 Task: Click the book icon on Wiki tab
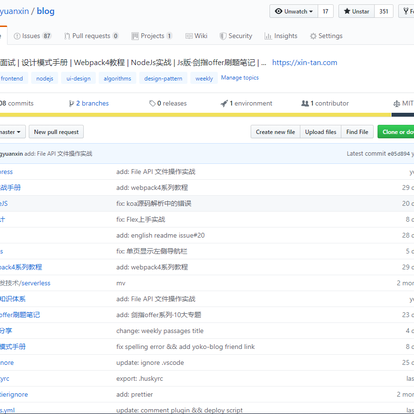(189, 36)
